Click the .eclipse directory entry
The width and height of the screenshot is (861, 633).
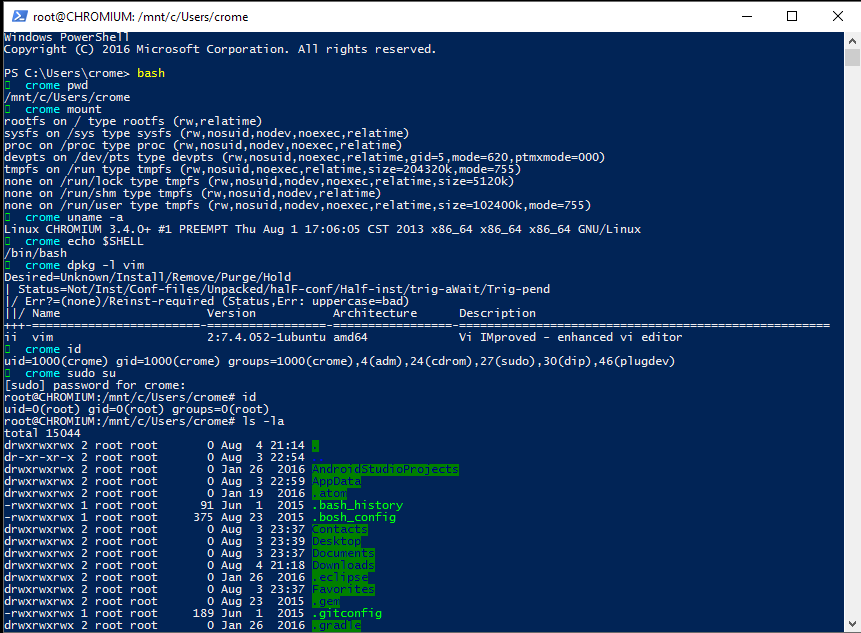340,578
